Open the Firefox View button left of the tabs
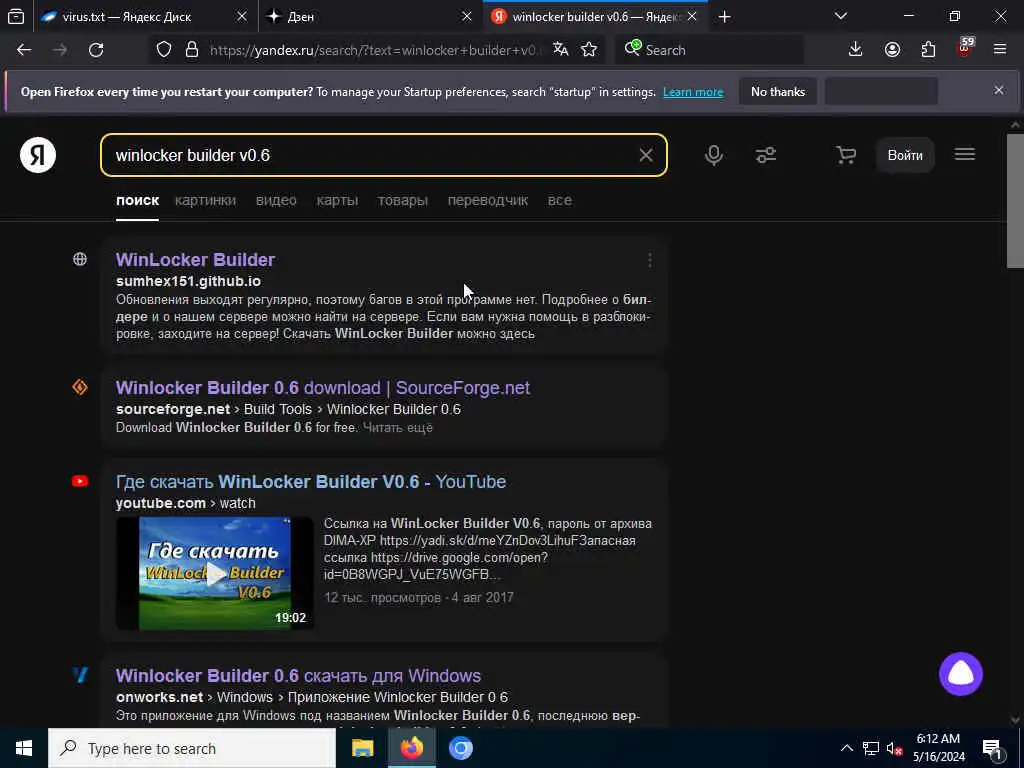 pyautogui.click(x=16, y=17)
